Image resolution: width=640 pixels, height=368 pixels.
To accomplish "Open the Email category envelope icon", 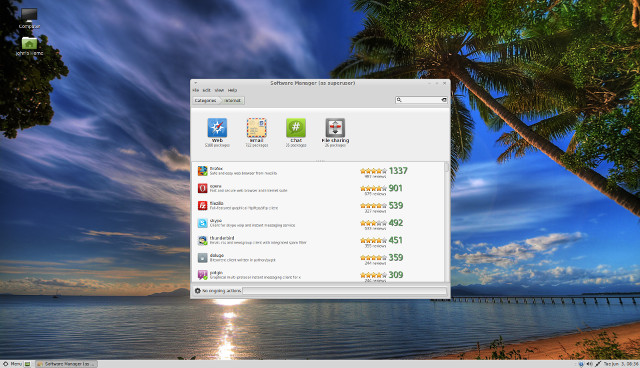I will [256, 128].
